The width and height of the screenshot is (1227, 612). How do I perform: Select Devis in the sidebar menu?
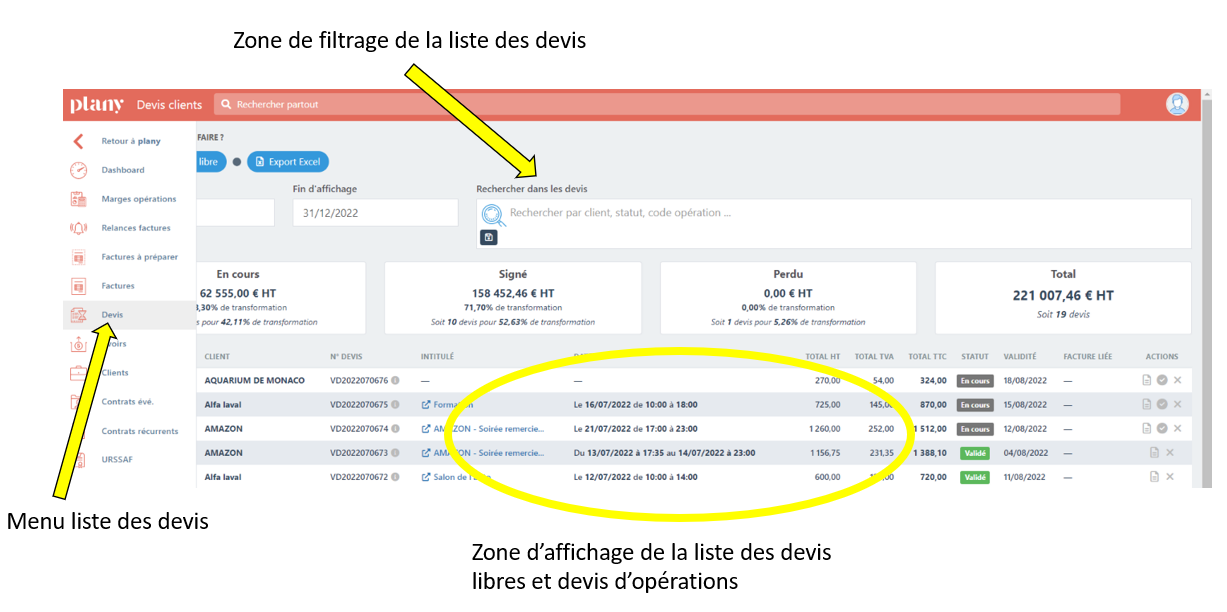pos(112,315)
